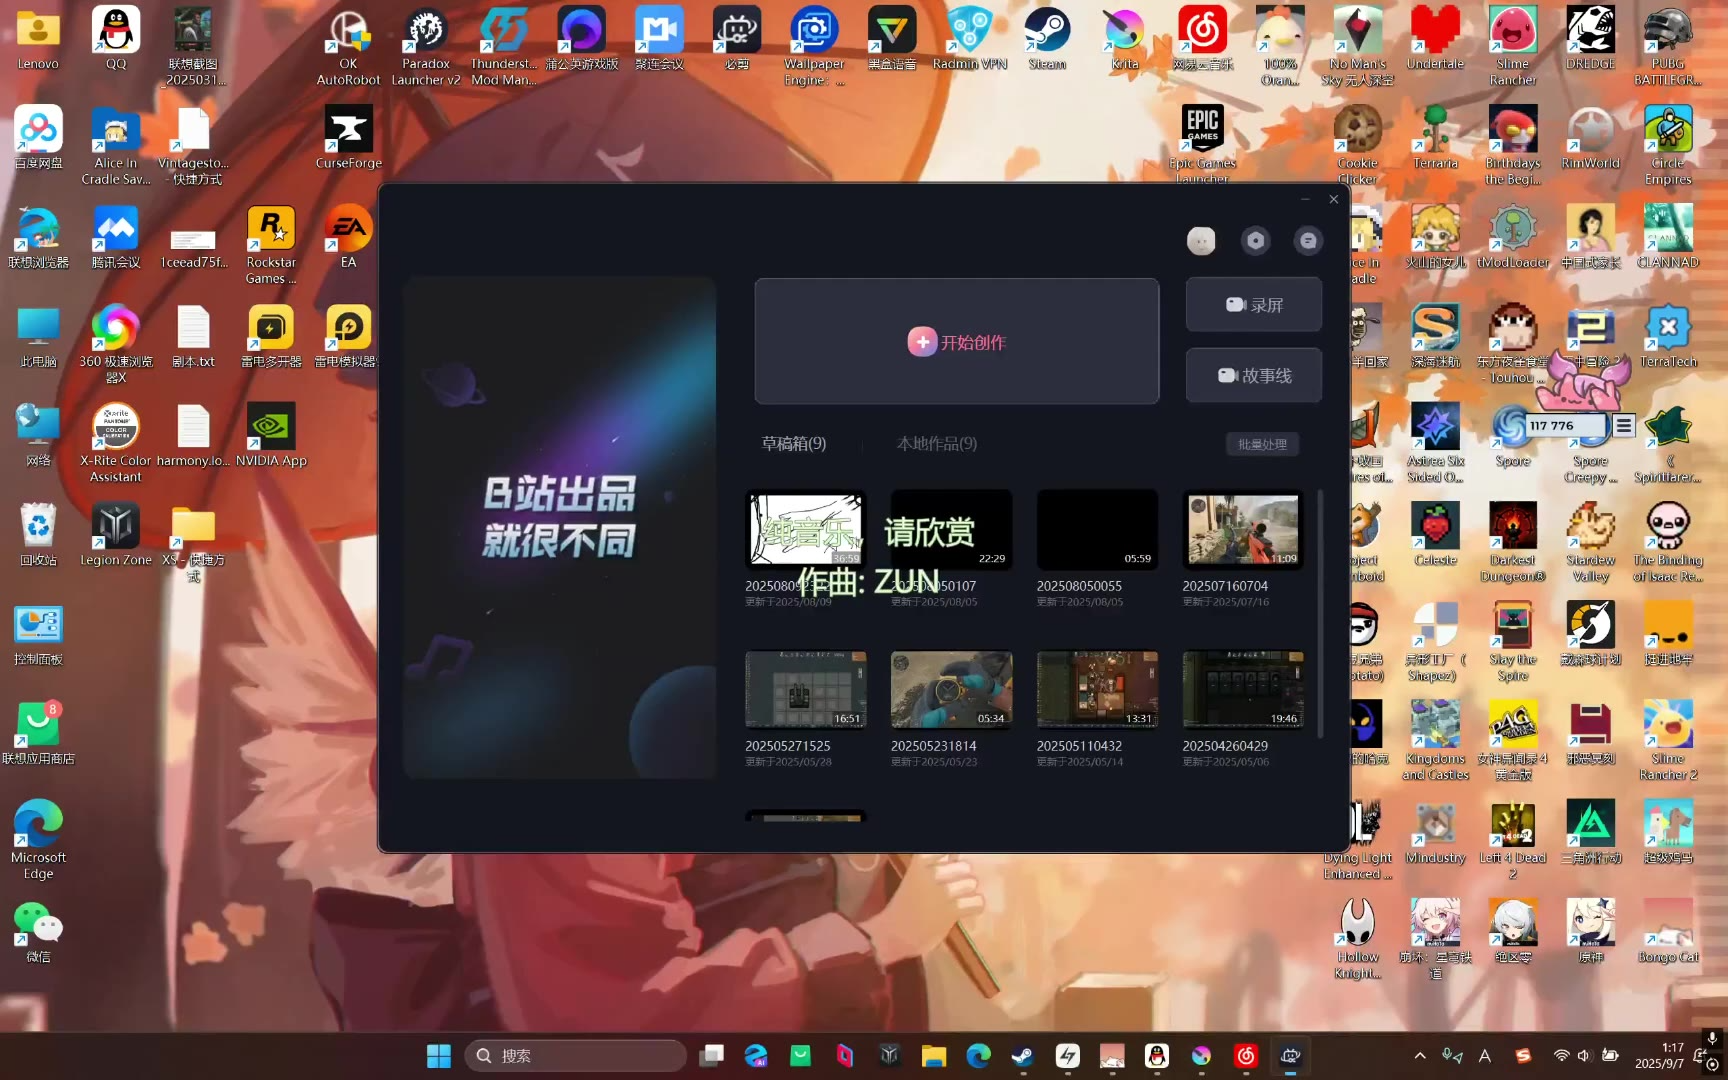
Task: Select the Microsoft Edge desktop icon
Action: coord(38,840)
